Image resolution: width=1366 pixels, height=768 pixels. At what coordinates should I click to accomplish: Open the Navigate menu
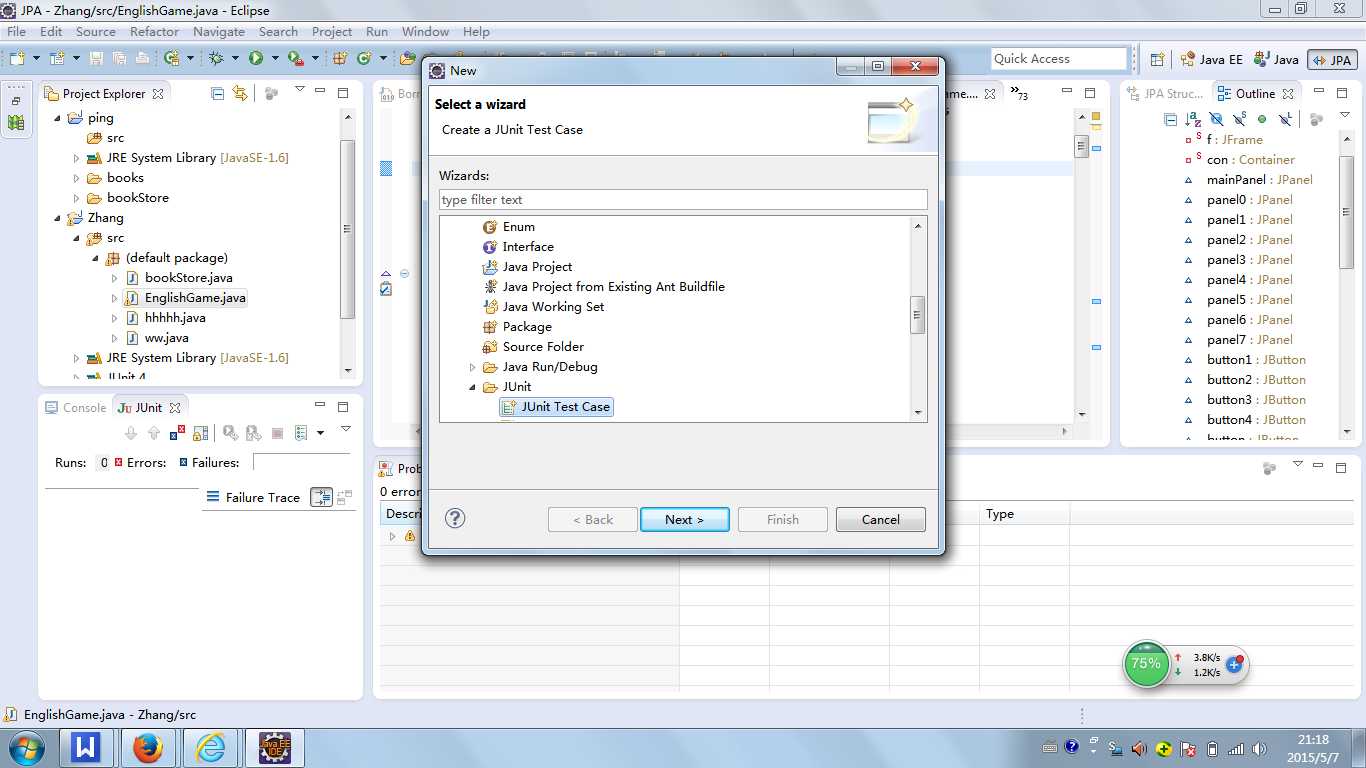pos(219,31)
